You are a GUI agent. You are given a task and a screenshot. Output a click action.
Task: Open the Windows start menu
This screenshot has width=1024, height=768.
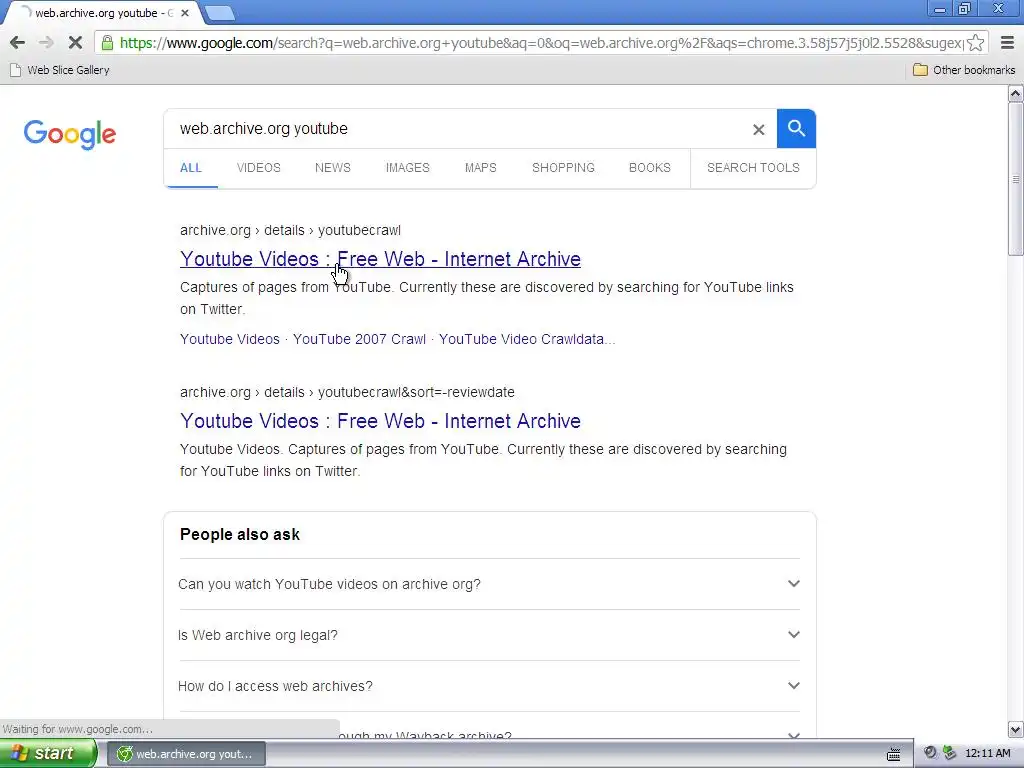[48, 753]
